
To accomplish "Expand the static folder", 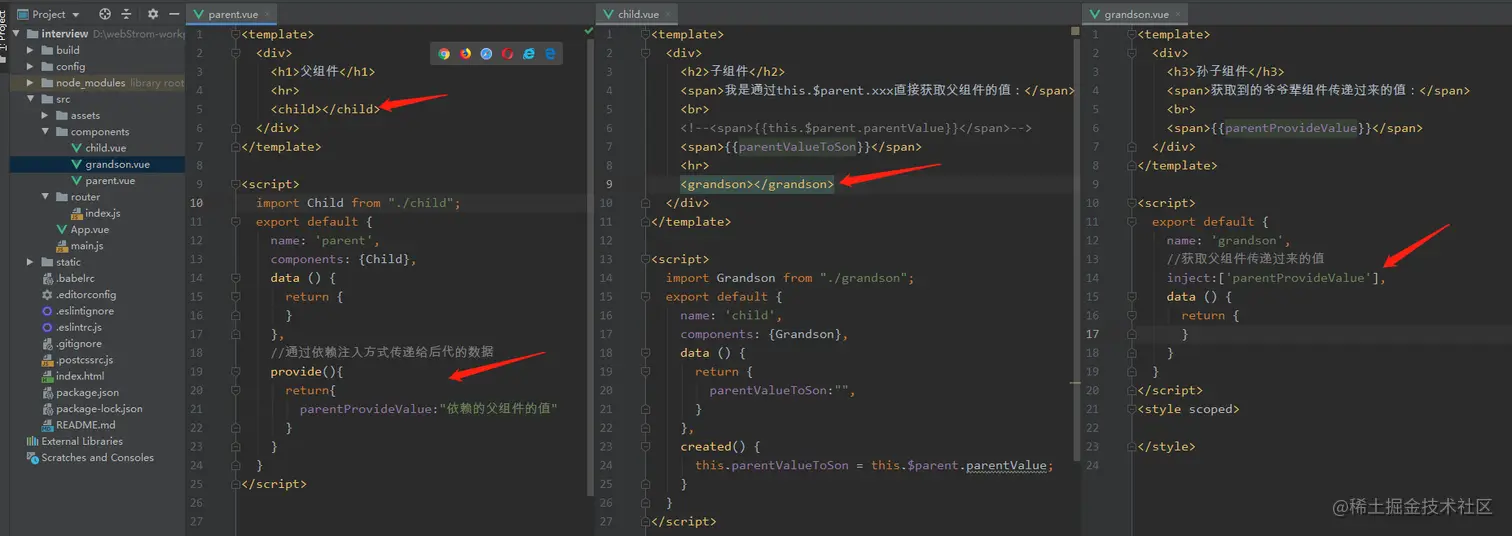I will 32,262.
